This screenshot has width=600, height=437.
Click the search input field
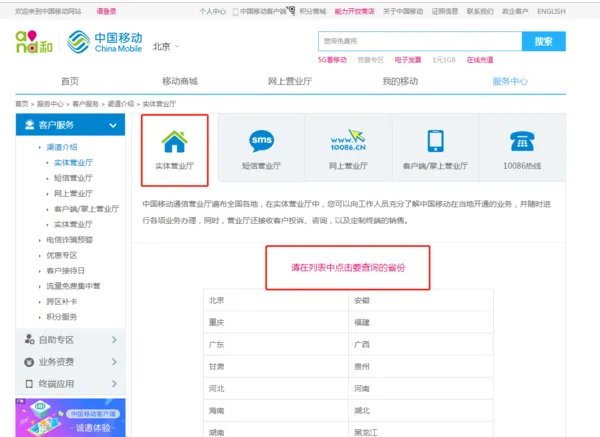pyautogui.click(x=420, y=41)
